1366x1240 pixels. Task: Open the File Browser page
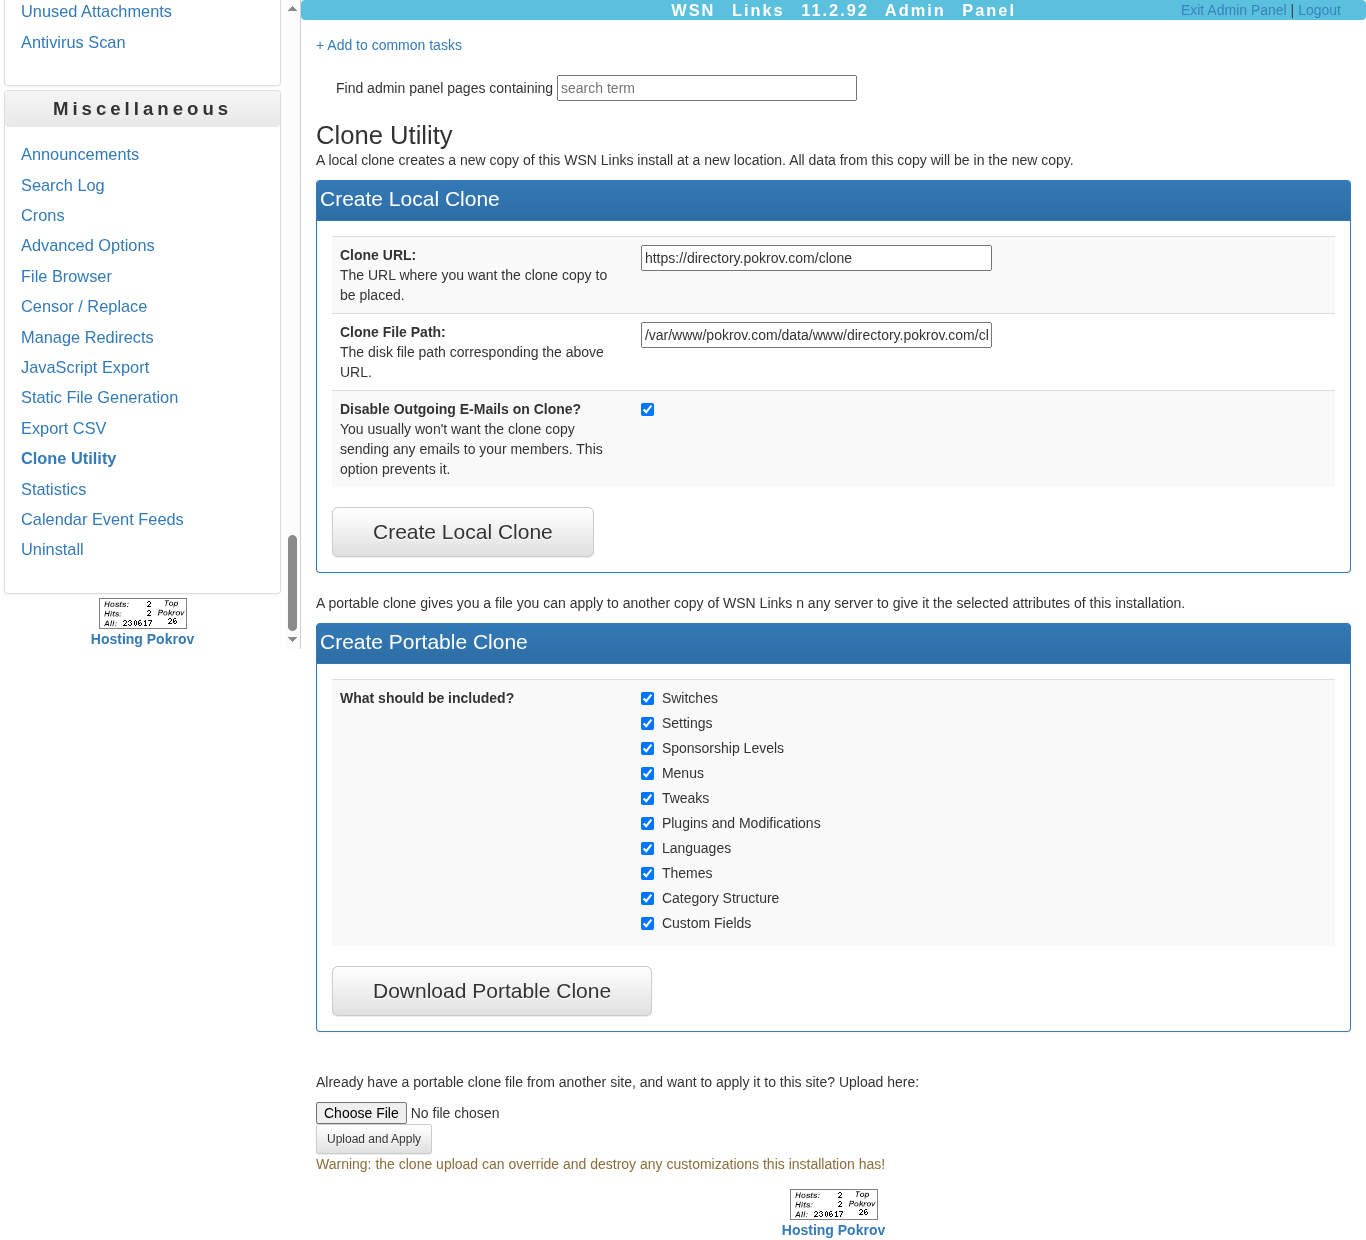(x=66, y=277)
